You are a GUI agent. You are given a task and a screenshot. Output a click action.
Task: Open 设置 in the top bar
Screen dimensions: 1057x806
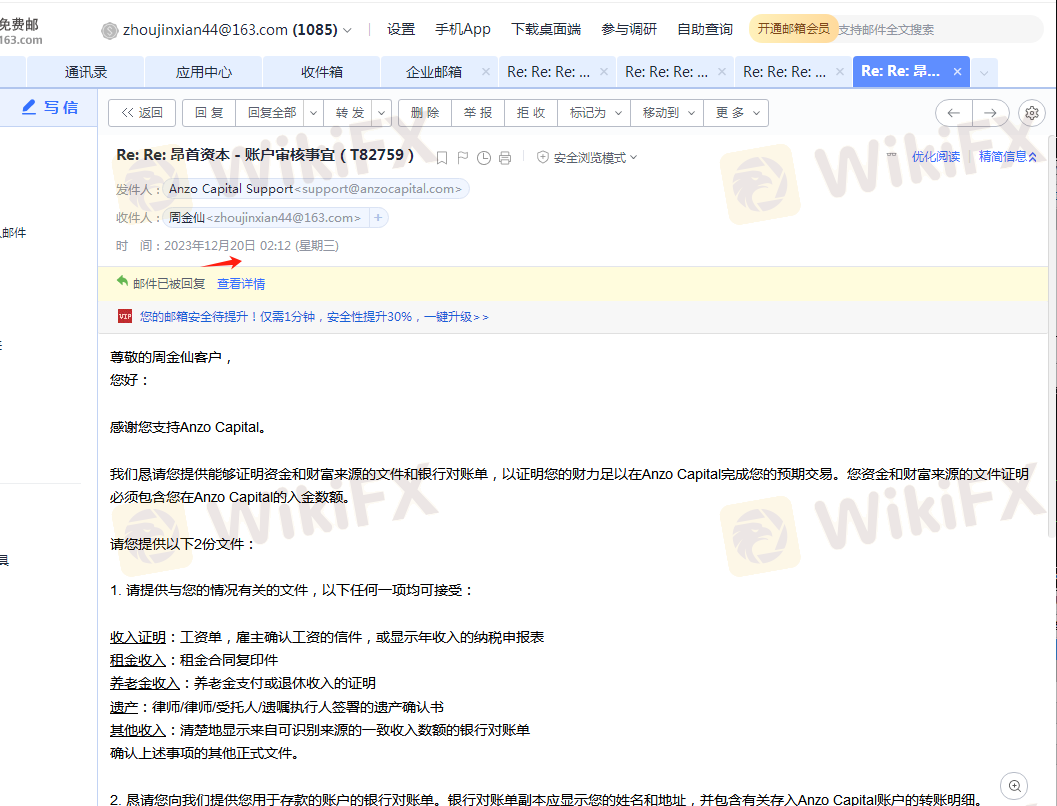[401, 30]
